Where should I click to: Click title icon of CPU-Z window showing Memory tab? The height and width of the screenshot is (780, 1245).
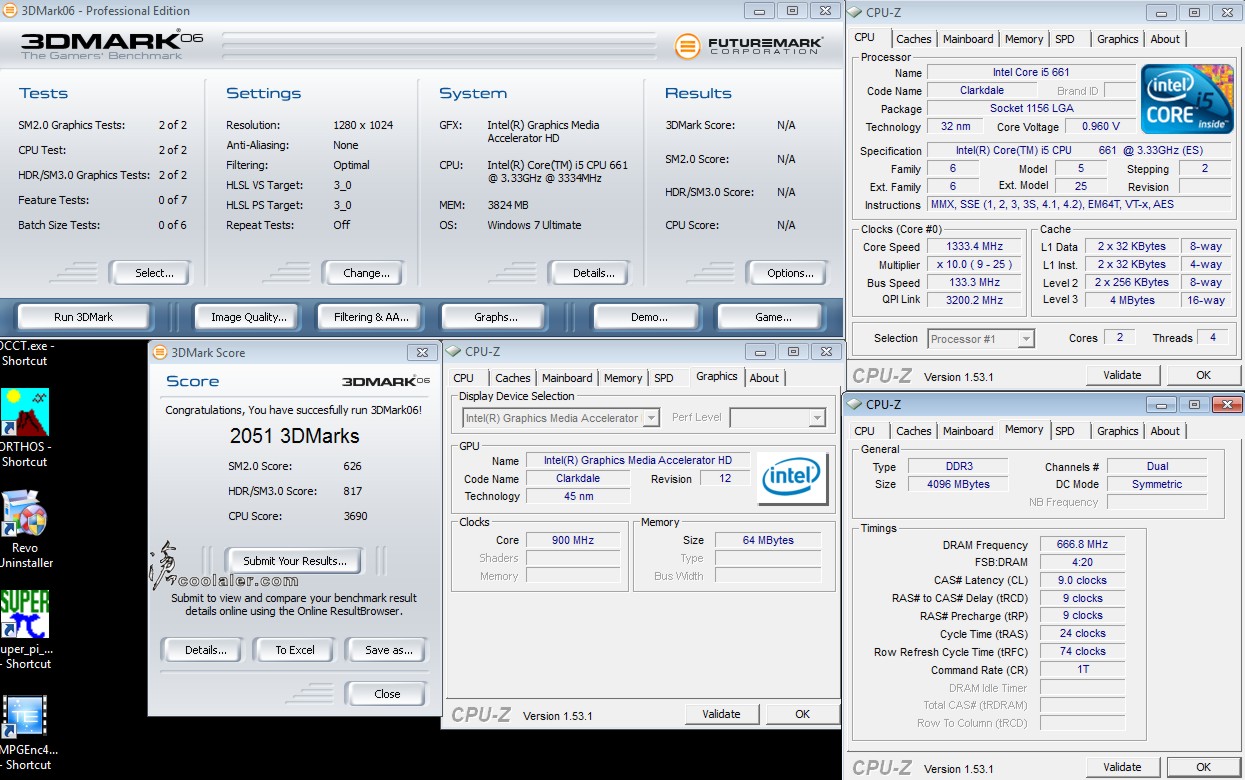(856, 404)
